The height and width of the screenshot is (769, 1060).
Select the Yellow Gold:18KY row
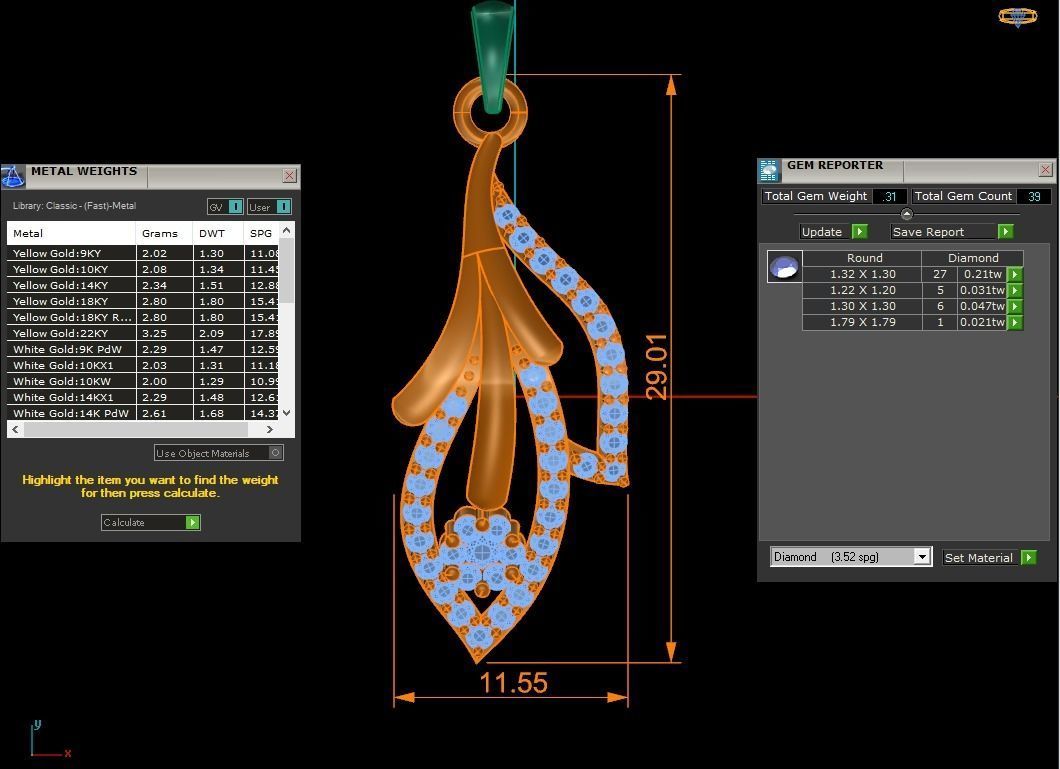[x=143, y=301]
